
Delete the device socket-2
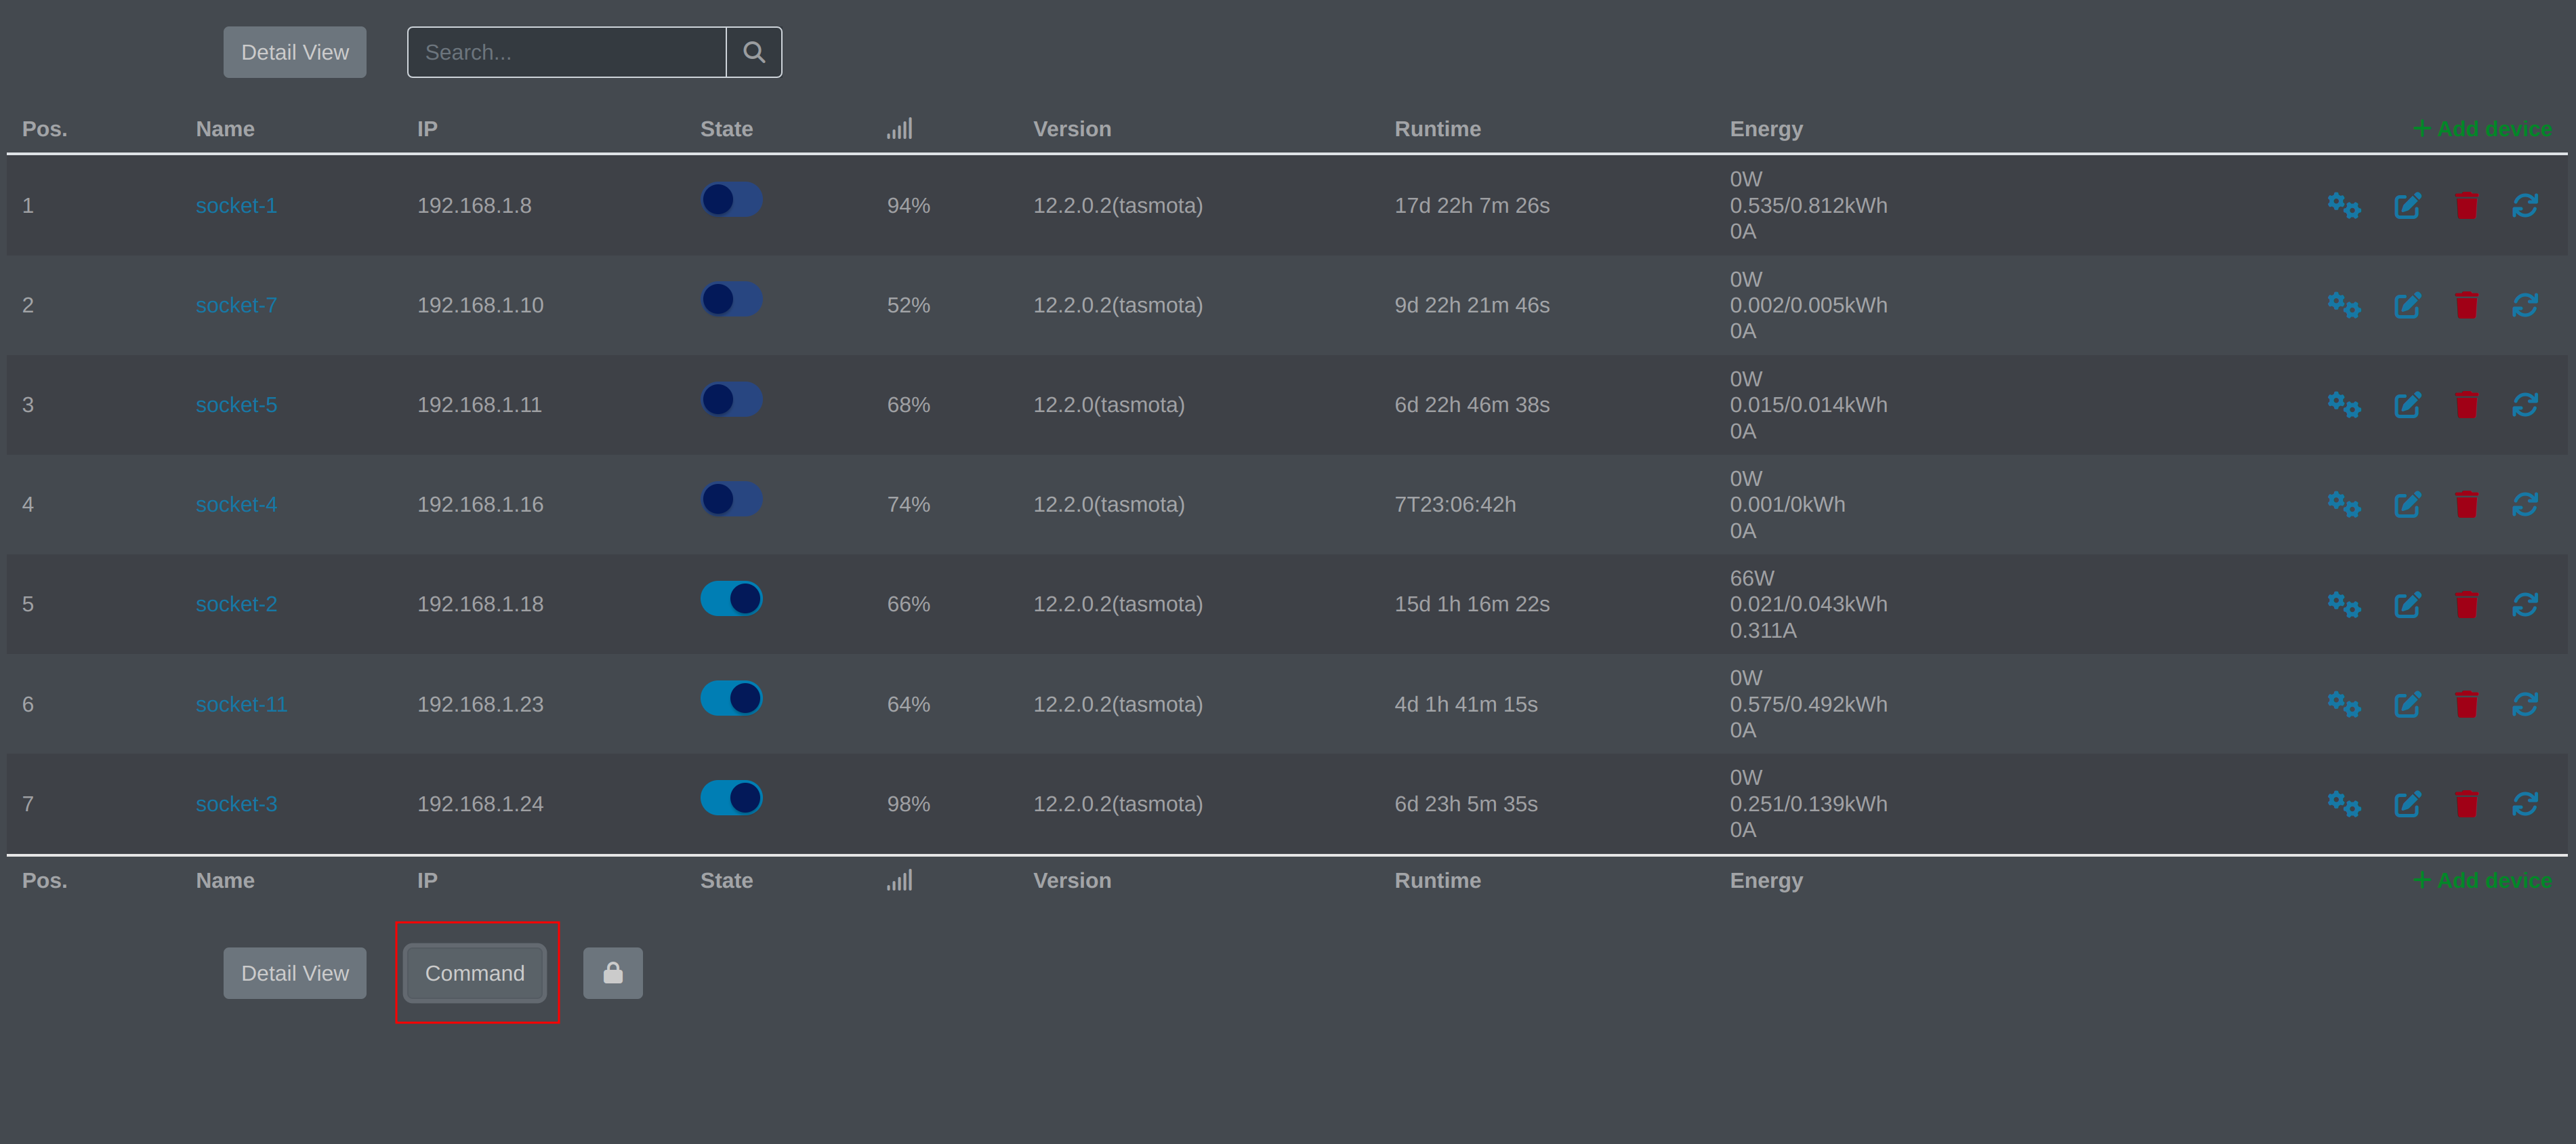pos(2467,604)
